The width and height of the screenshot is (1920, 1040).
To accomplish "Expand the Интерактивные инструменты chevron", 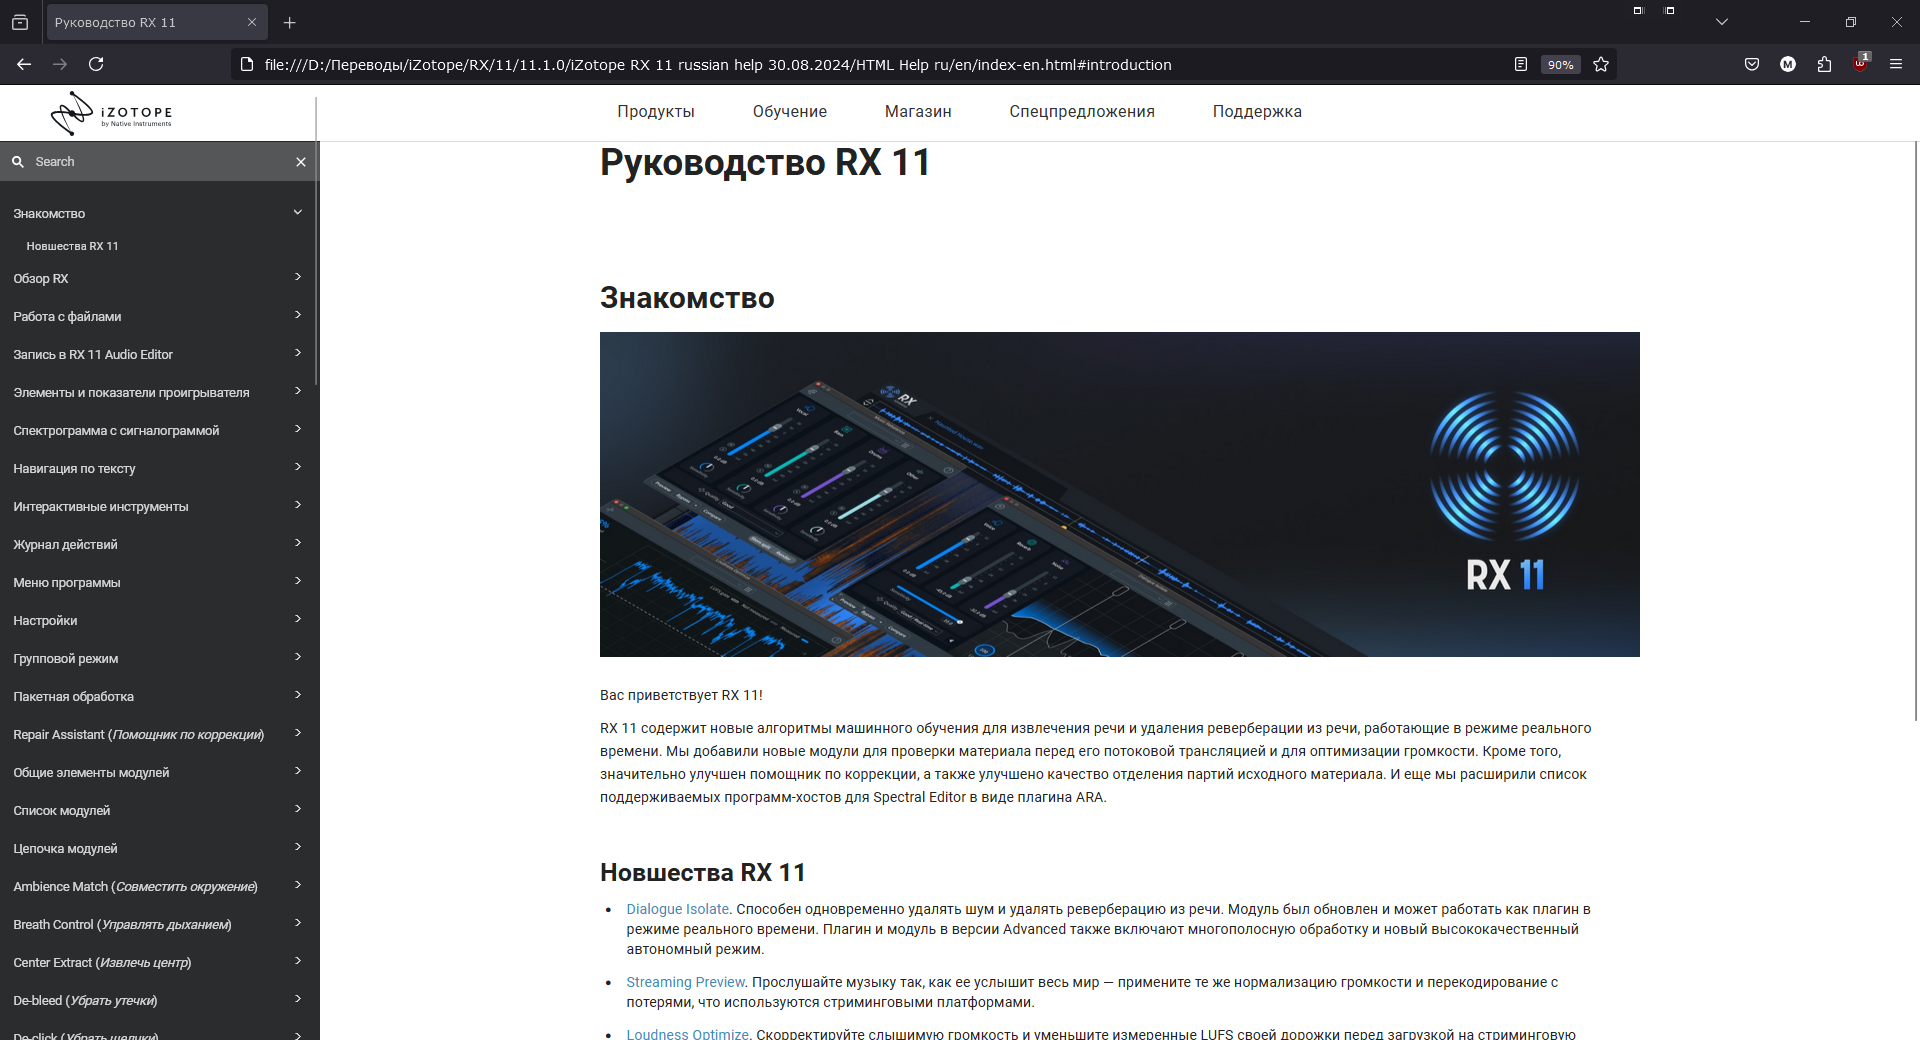I will (298, 505).
